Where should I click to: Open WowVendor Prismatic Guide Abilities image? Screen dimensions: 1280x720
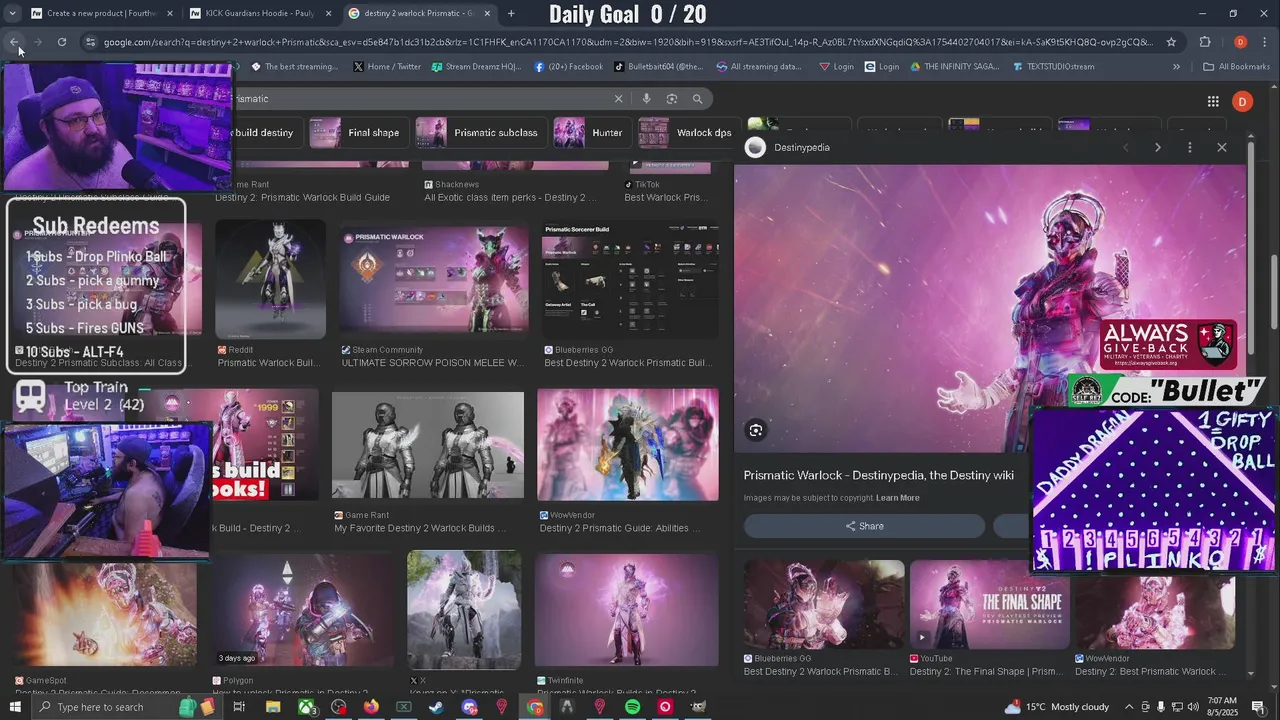pyautogui.click(x=627, y=445)
